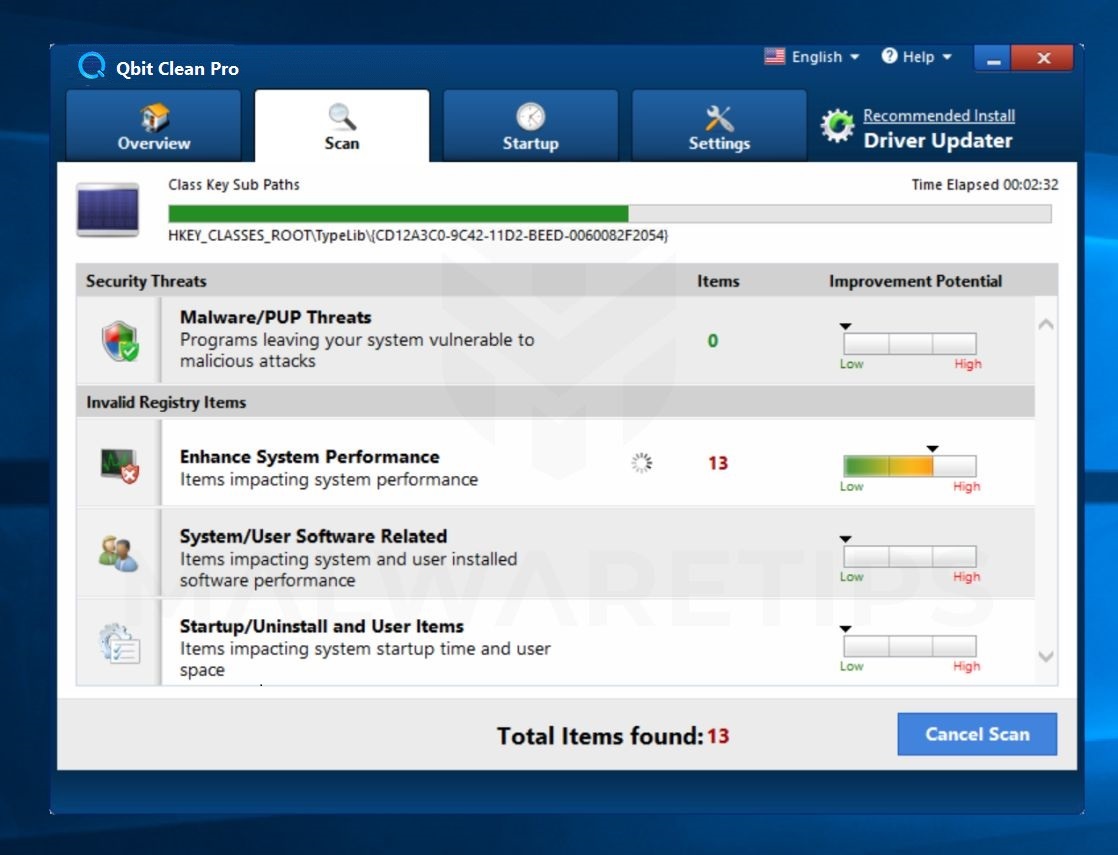Click the Malware/PUP Threats shield icon

pos(120,341)
